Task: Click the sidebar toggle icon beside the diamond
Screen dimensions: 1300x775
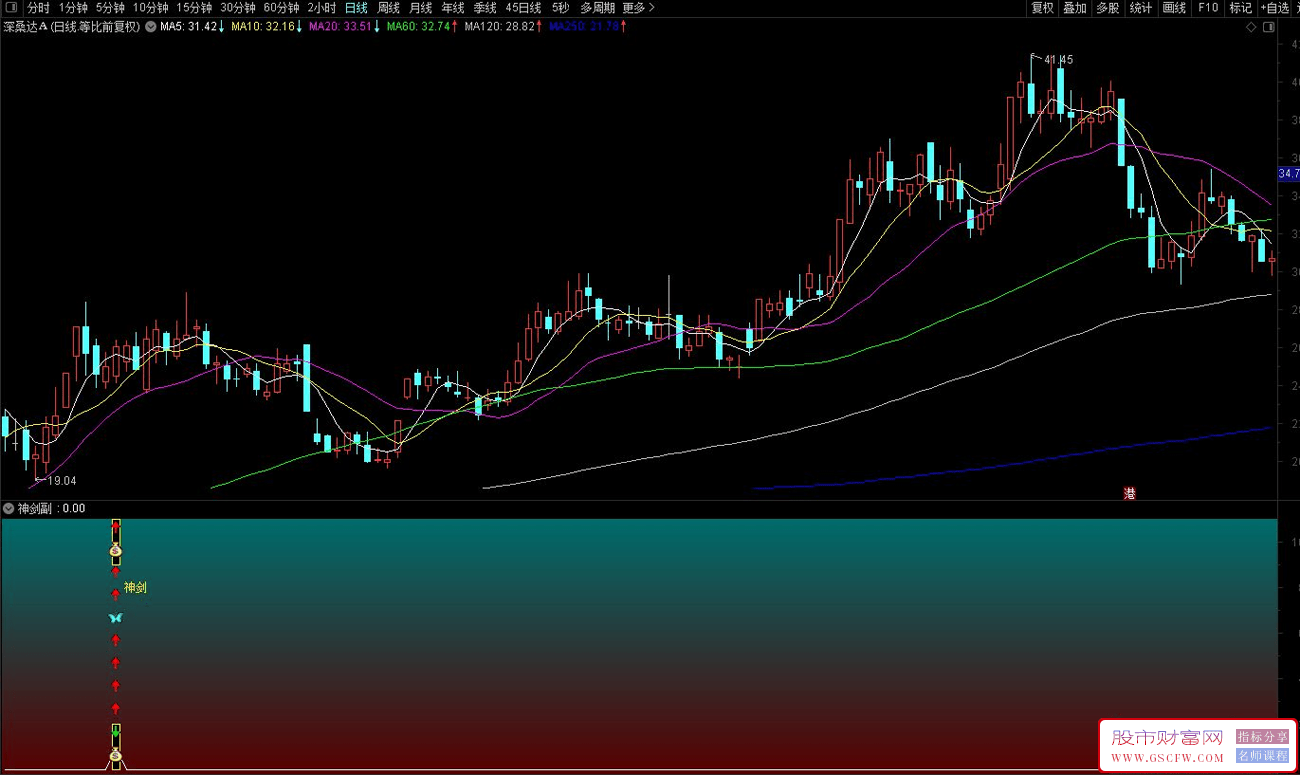Action: pos(1268,27)
